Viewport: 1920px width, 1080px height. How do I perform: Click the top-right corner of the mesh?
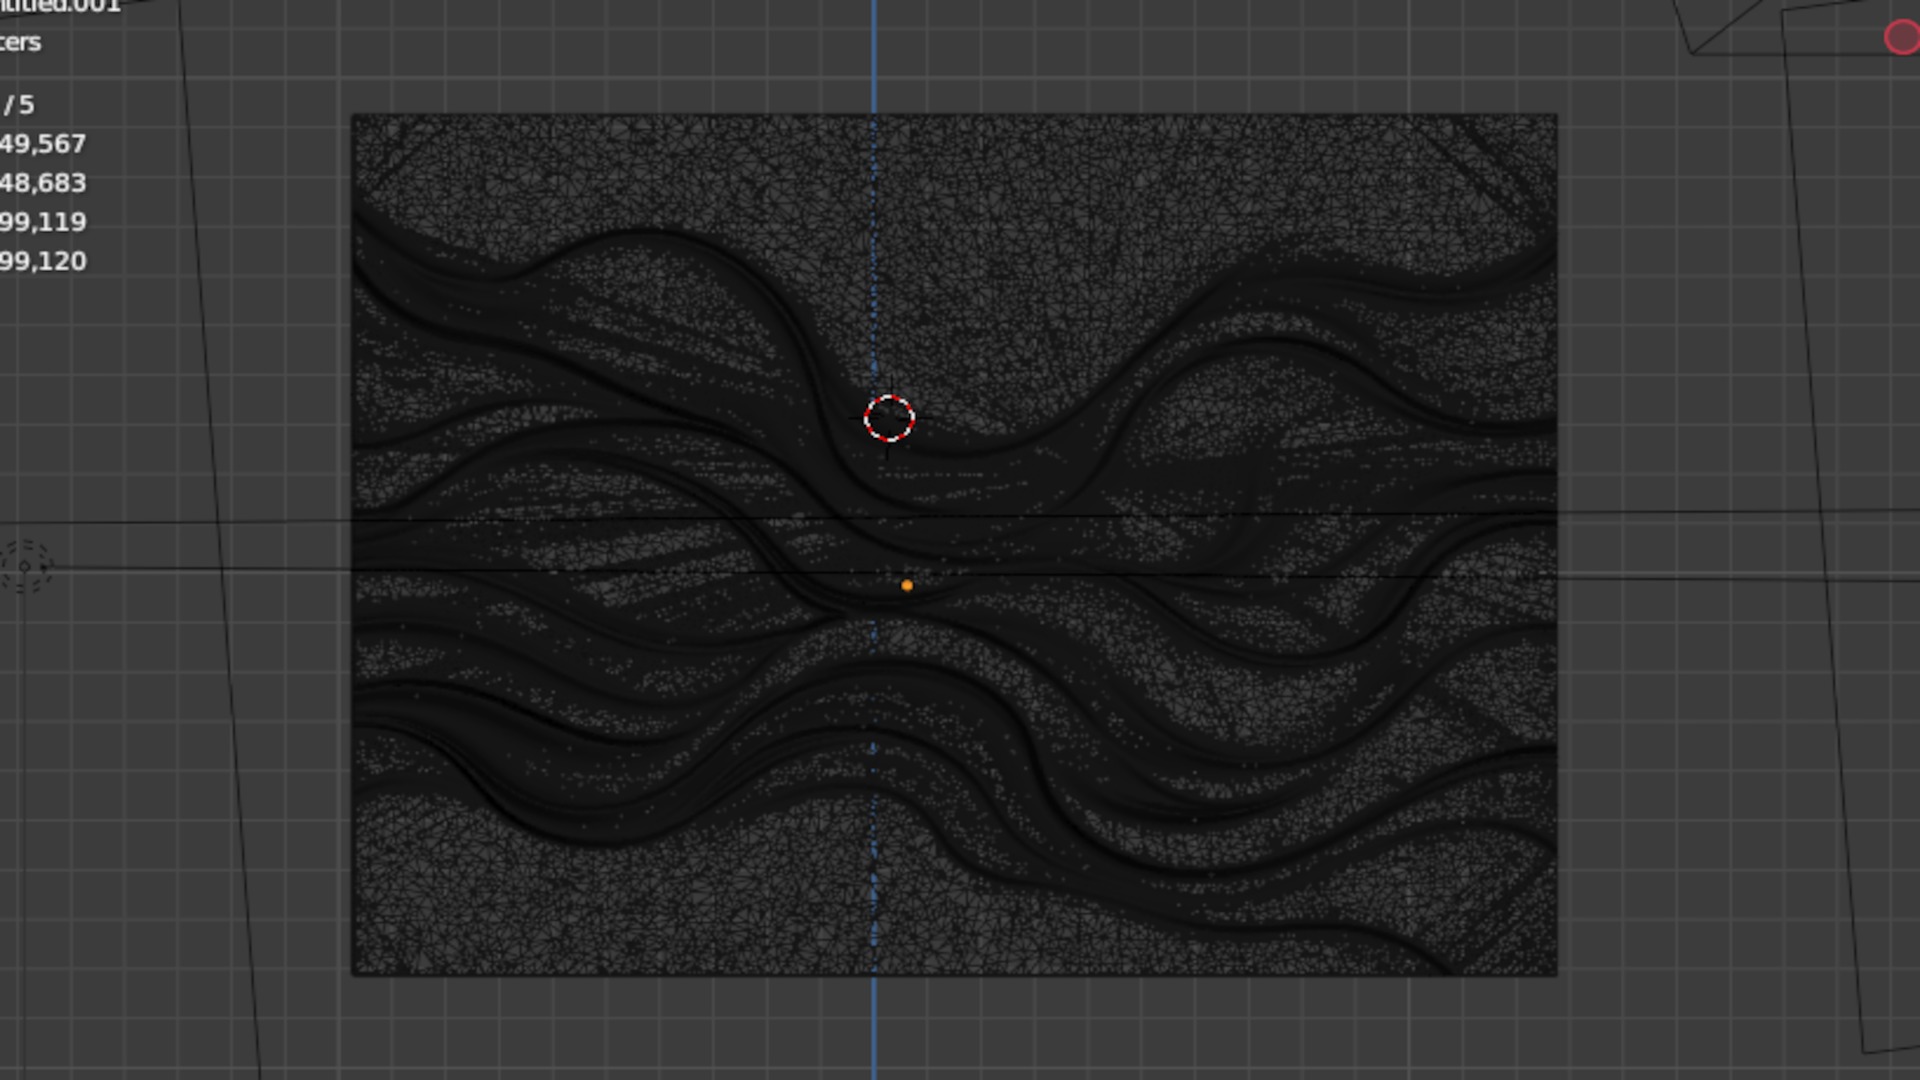coord(1556,116)
